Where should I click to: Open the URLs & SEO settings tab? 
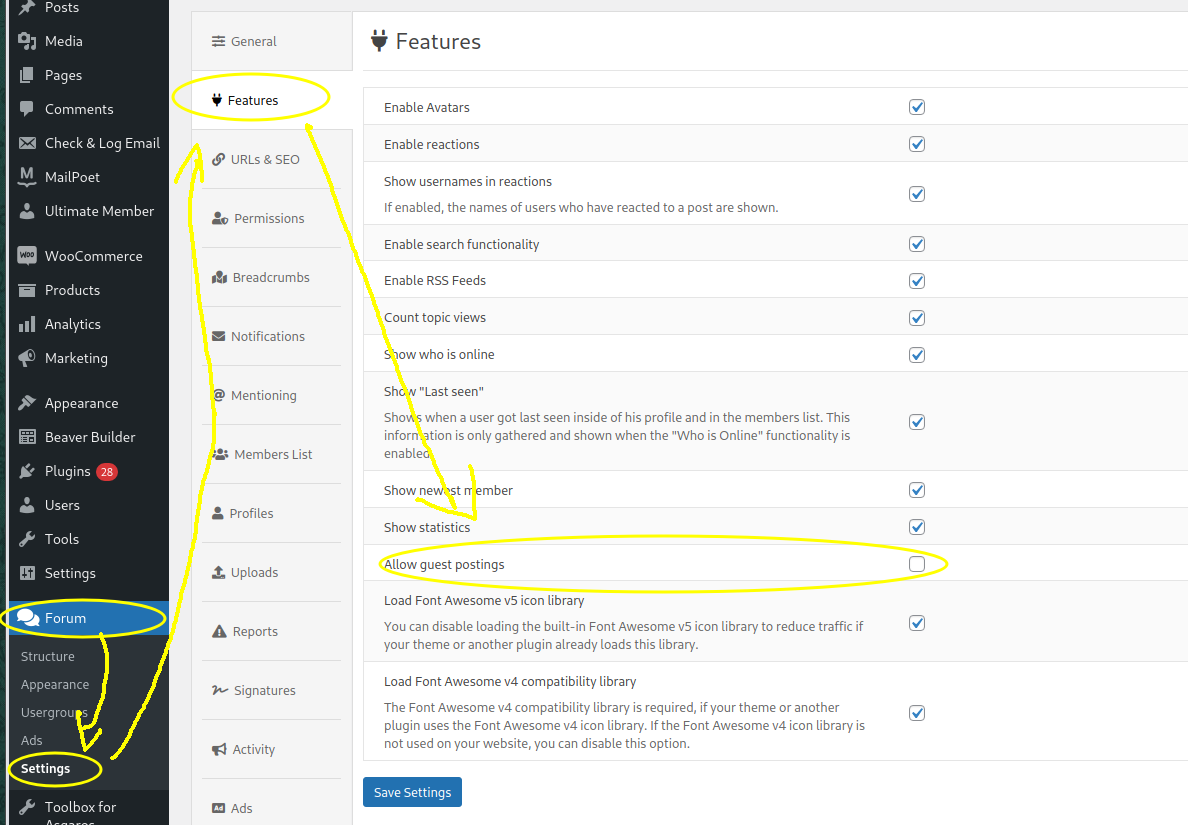(264, 160)
